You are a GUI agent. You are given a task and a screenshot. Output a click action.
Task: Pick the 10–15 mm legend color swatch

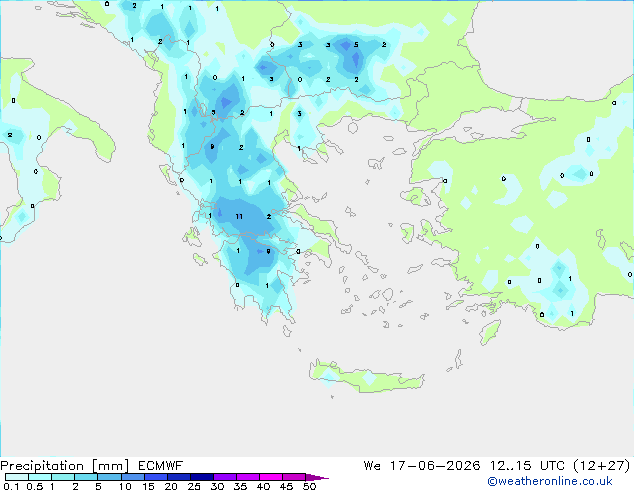[x=133, y=477]
